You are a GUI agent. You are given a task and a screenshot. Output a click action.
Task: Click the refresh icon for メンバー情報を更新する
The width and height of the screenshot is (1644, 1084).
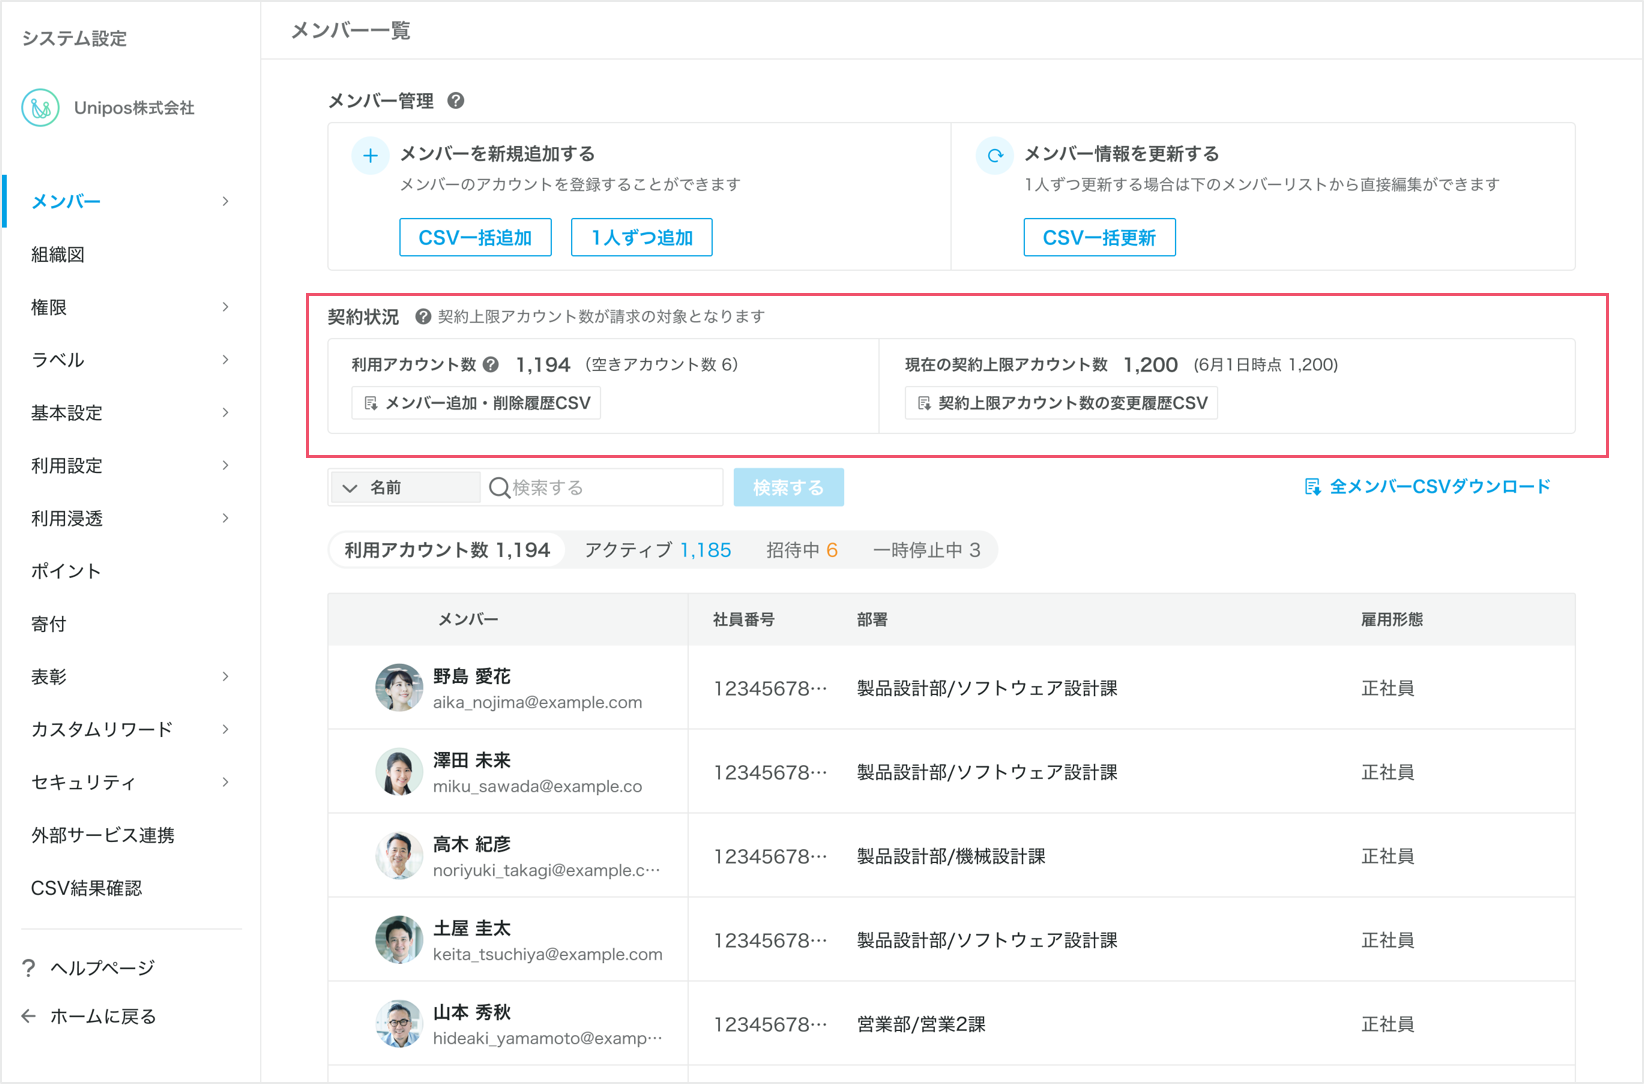tap(995, 155)
